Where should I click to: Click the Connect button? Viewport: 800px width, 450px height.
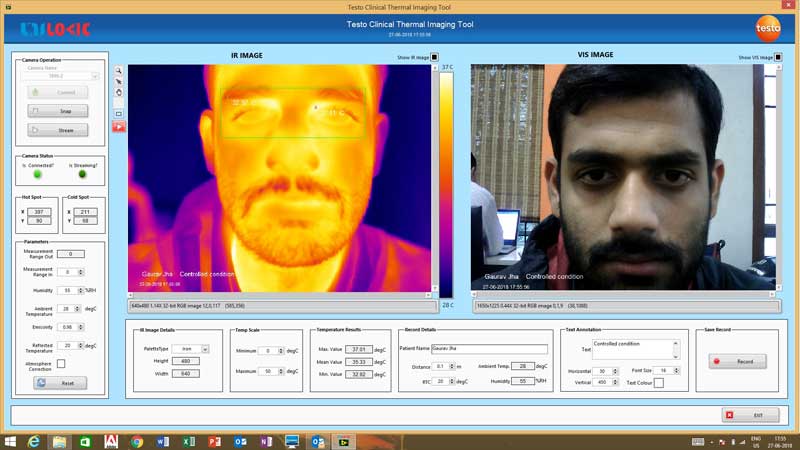click(x=58, y=92)
